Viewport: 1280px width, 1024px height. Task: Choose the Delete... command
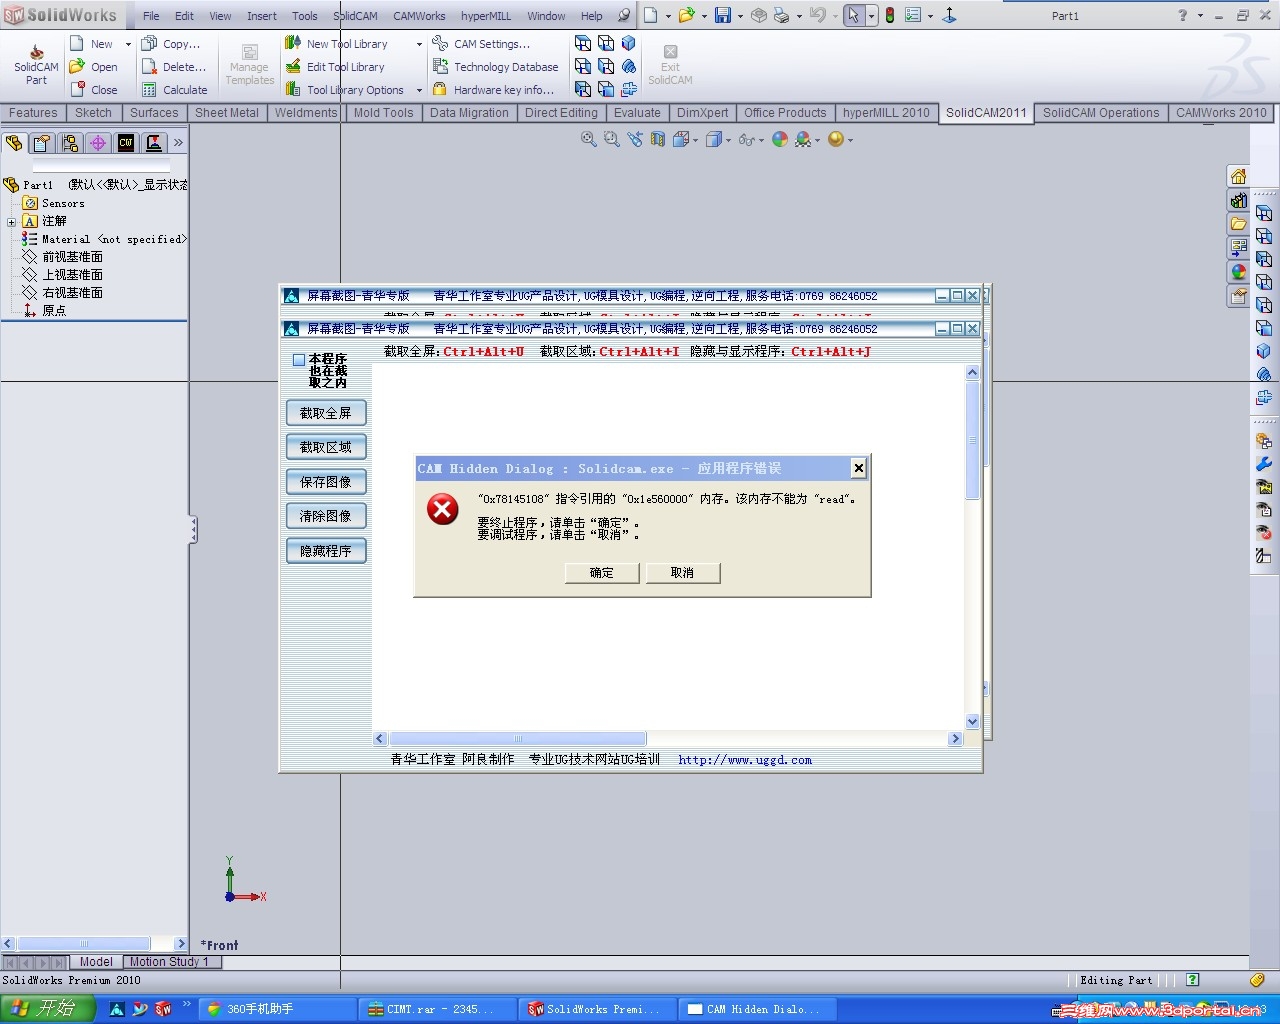(x=174, y=67)
